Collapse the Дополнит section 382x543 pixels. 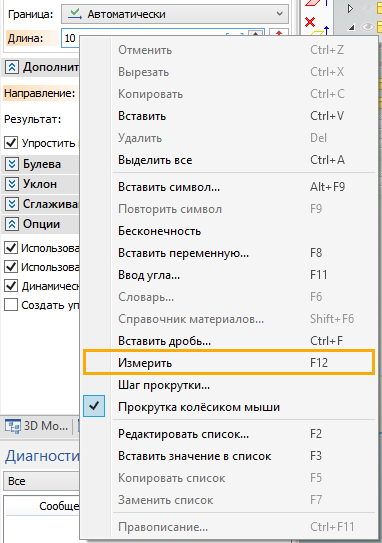[12, 67]
